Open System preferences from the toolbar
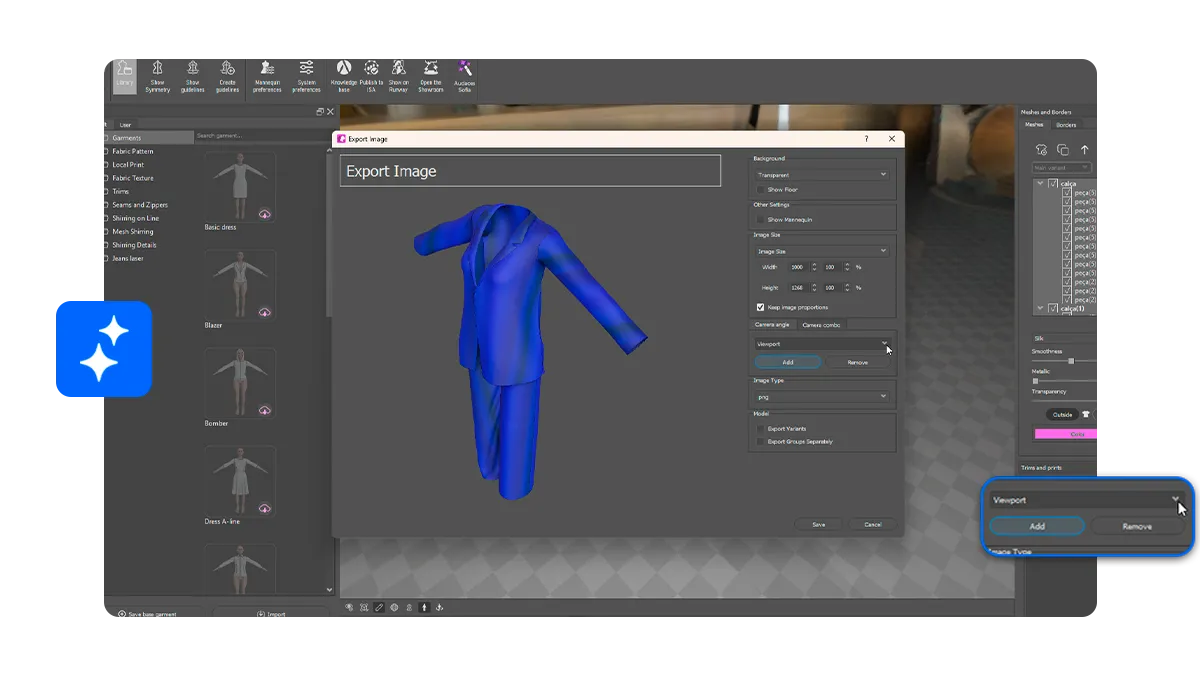1200x675 pixels. (x=306, y=76)
